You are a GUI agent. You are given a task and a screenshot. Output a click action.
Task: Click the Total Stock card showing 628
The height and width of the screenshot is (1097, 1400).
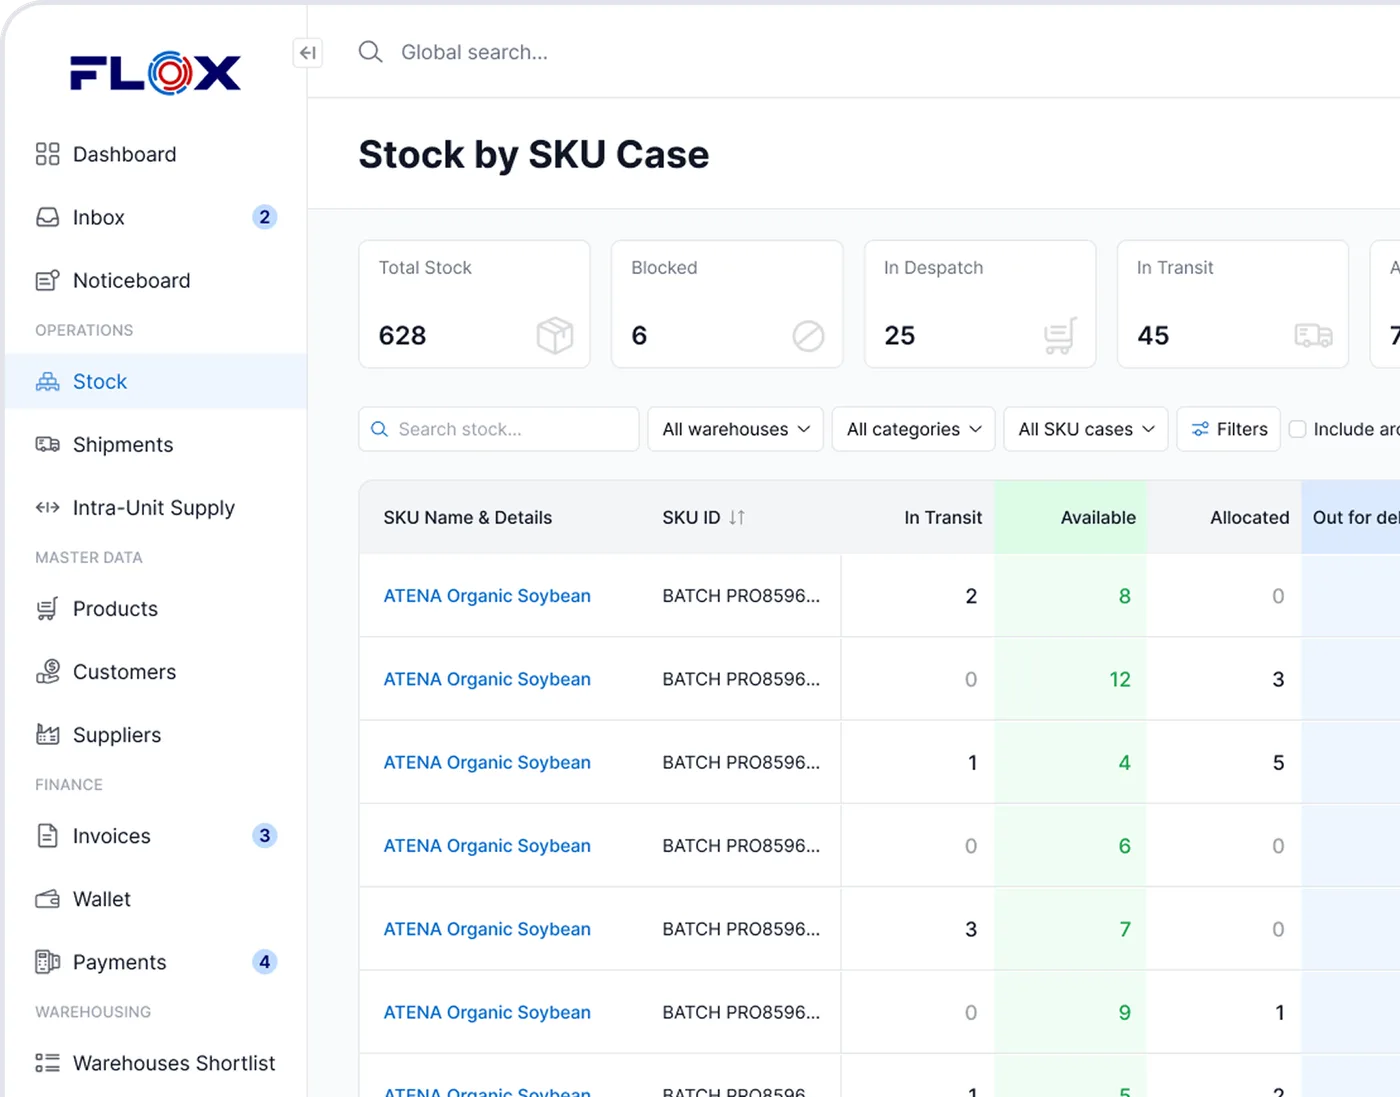tap(474, 304)
